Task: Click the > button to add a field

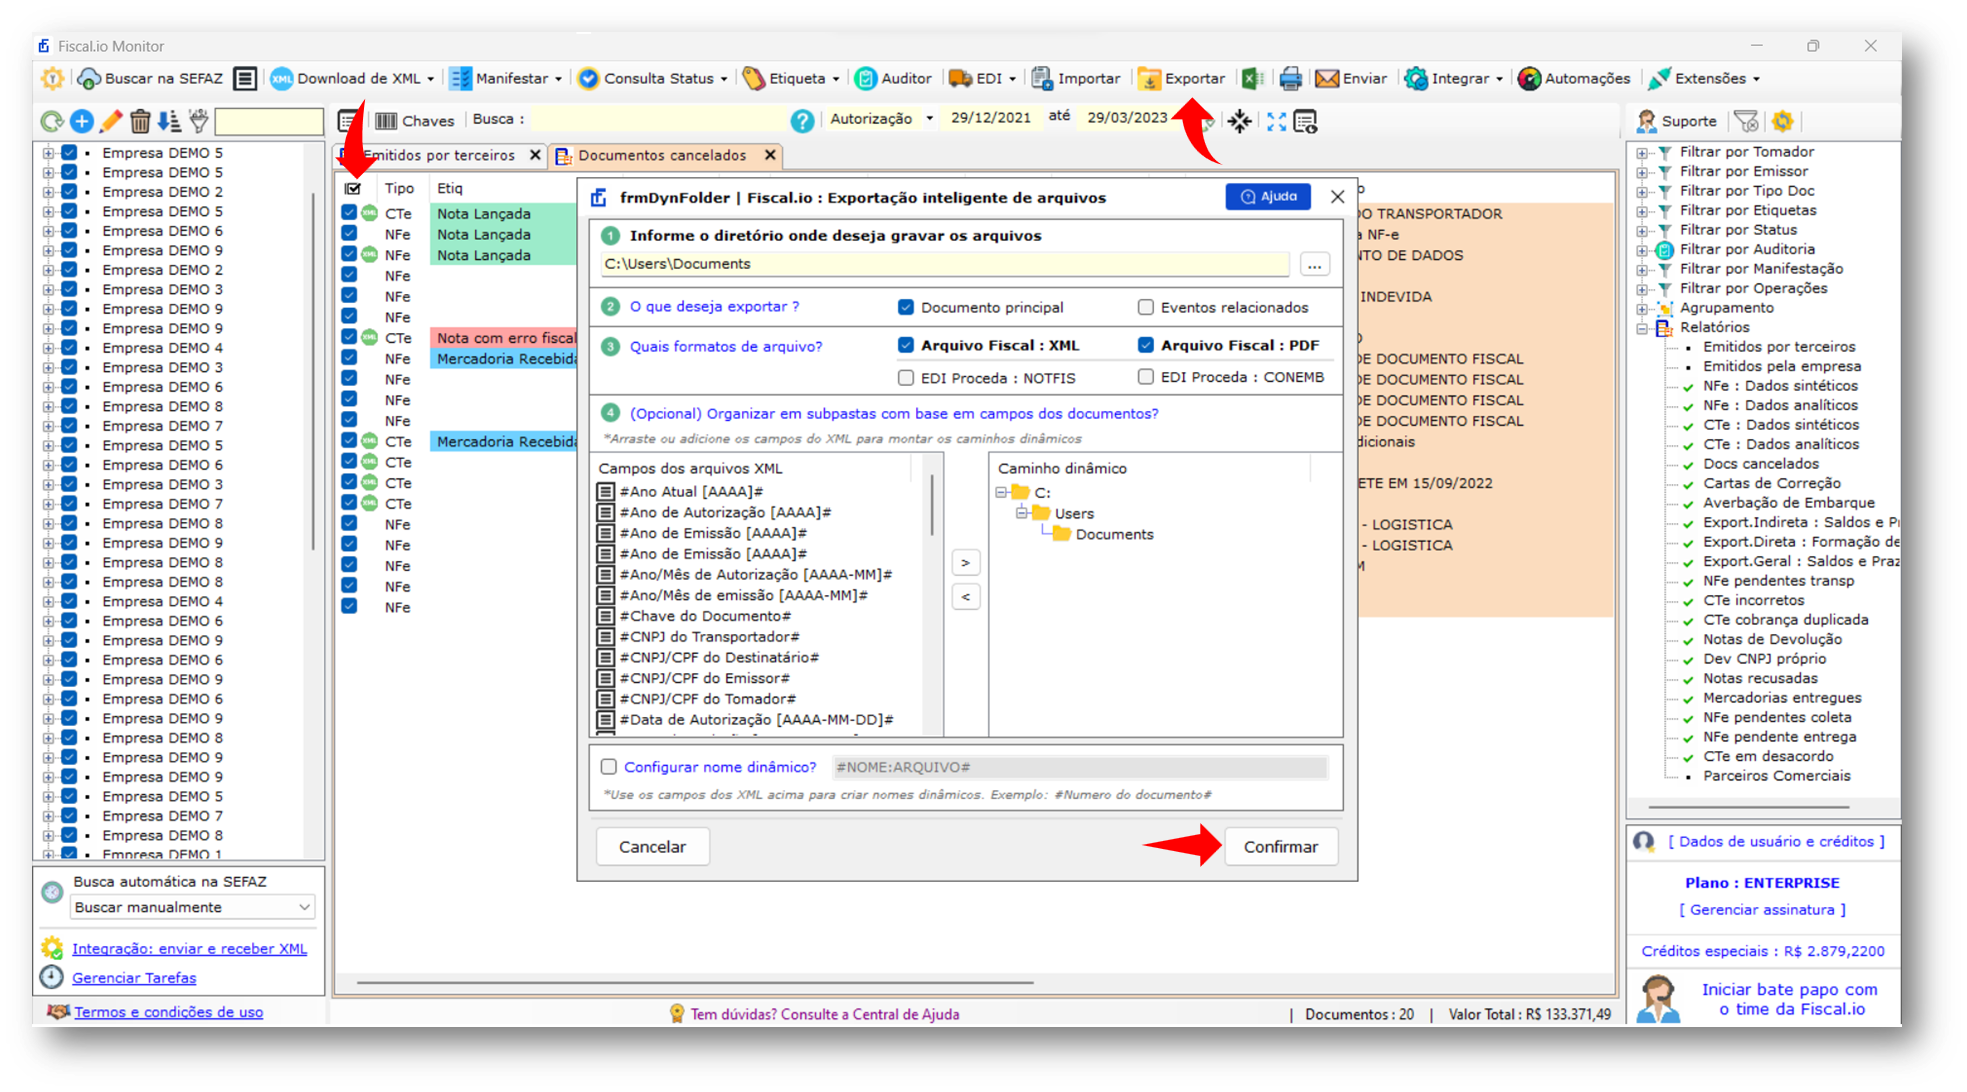Action: coord(965,563)
